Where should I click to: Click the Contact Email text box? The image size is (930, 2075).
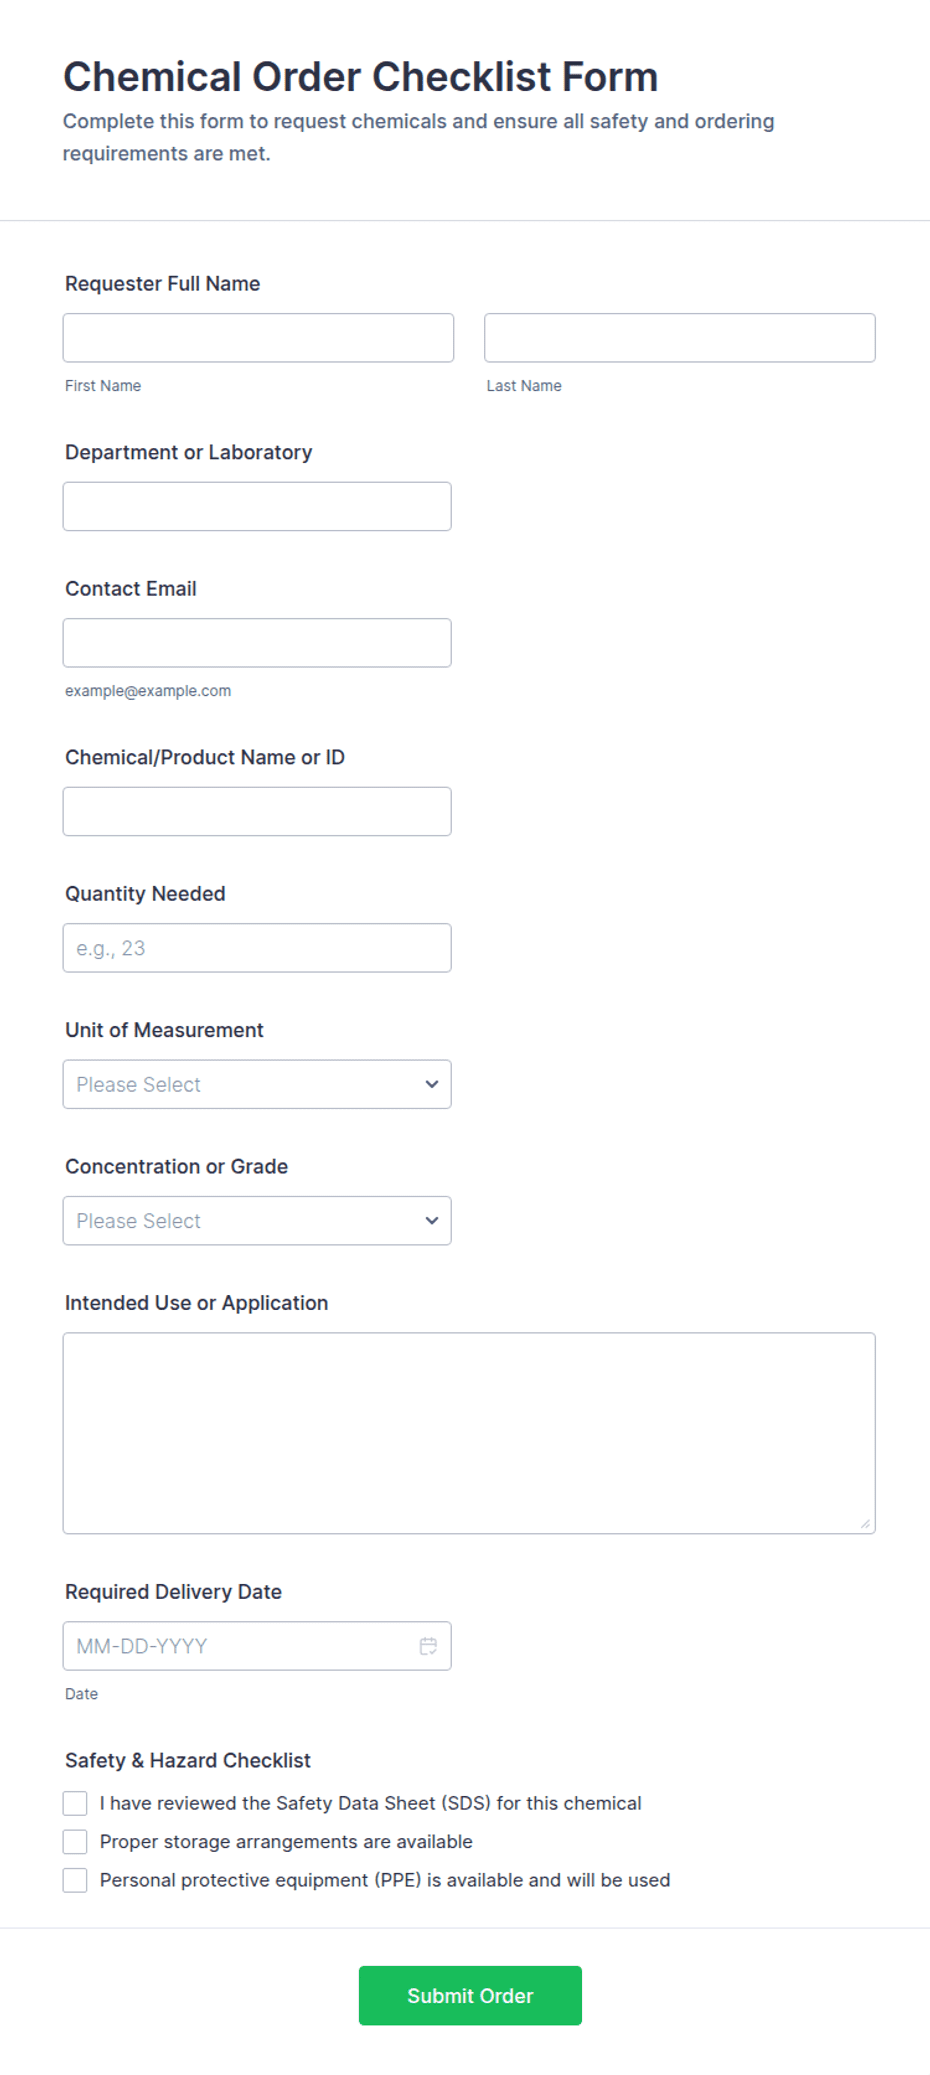[x=256, y=643]
